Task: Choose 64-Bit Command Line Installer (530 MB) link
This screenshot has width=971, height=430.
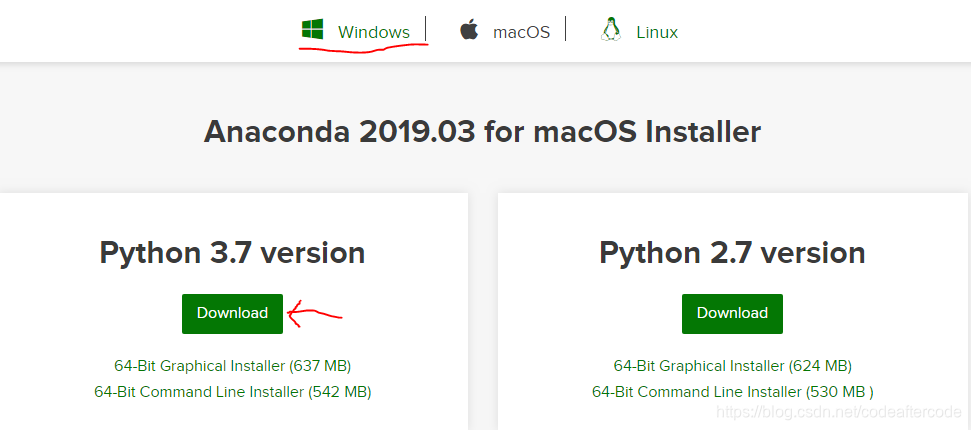Action: click(x=732, y=391)
